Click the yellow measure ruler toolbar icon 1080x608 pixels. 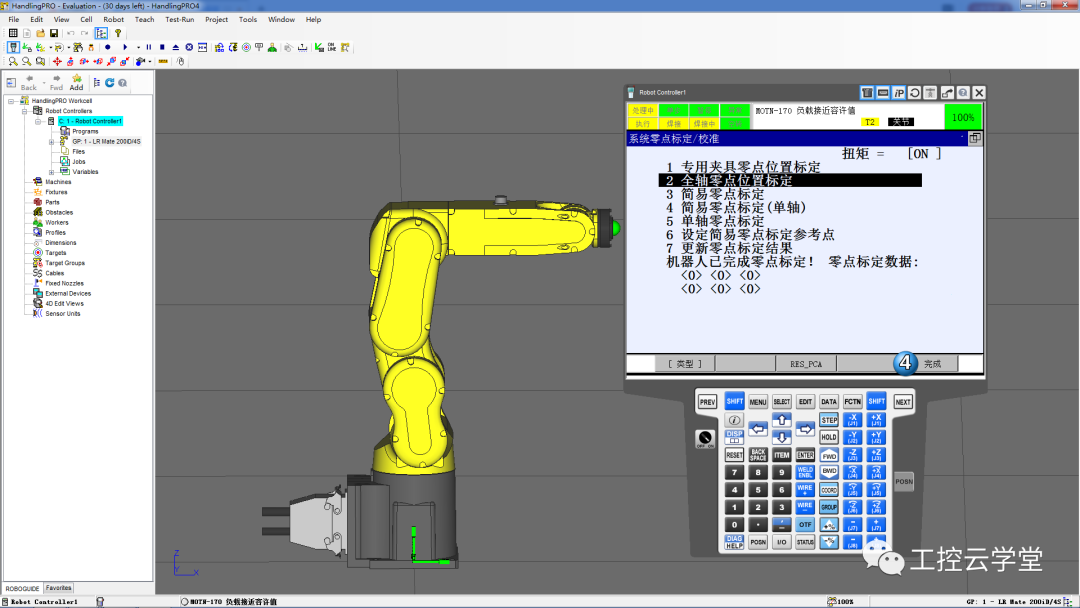[163, 61]
